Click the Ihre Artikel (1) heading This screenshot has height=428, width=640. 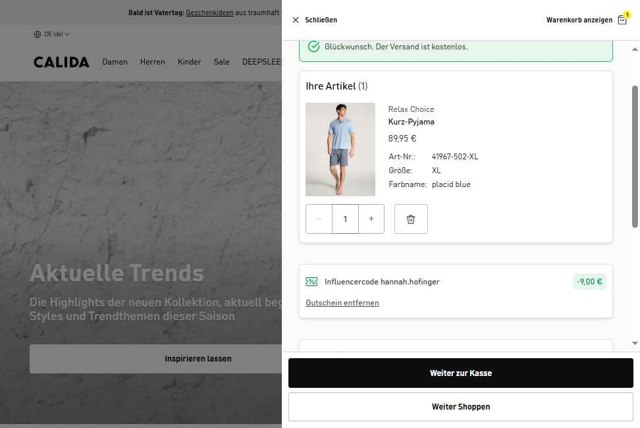[x=337, y=86]
